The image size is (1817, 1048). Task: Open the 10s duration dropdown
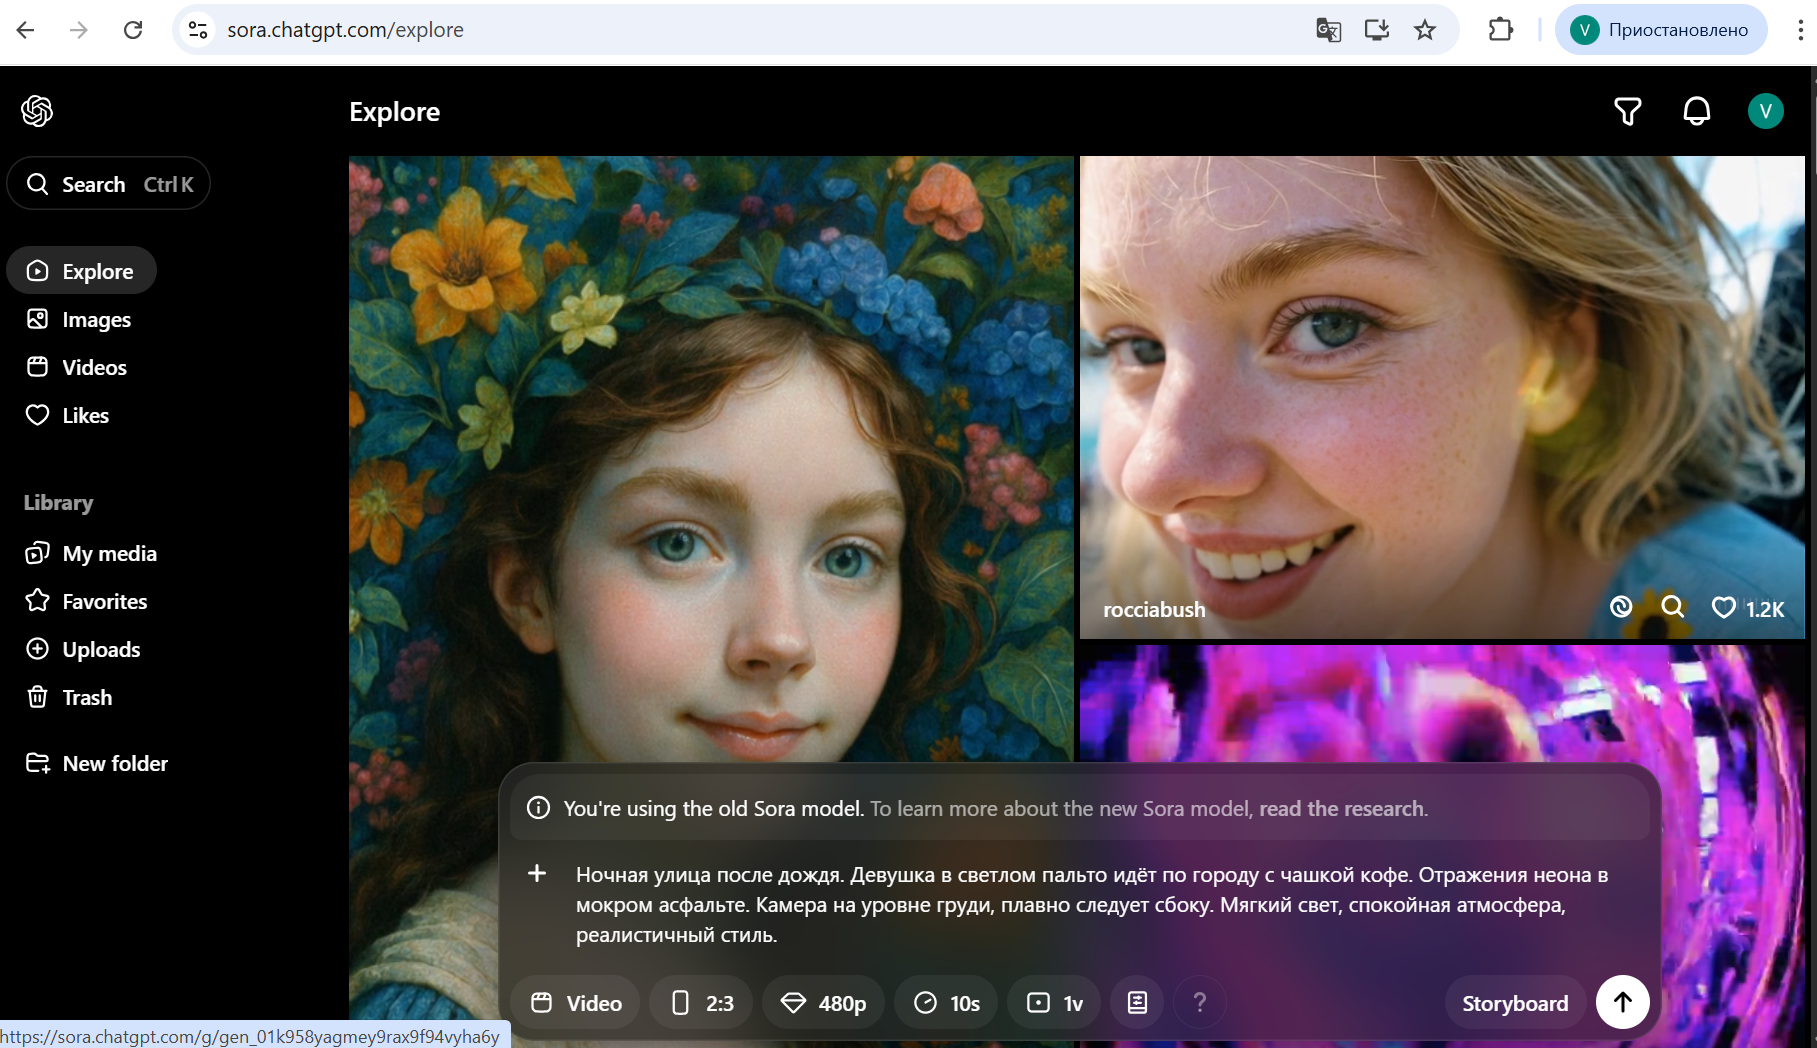pyautogui.click(x=946, y=1002)
